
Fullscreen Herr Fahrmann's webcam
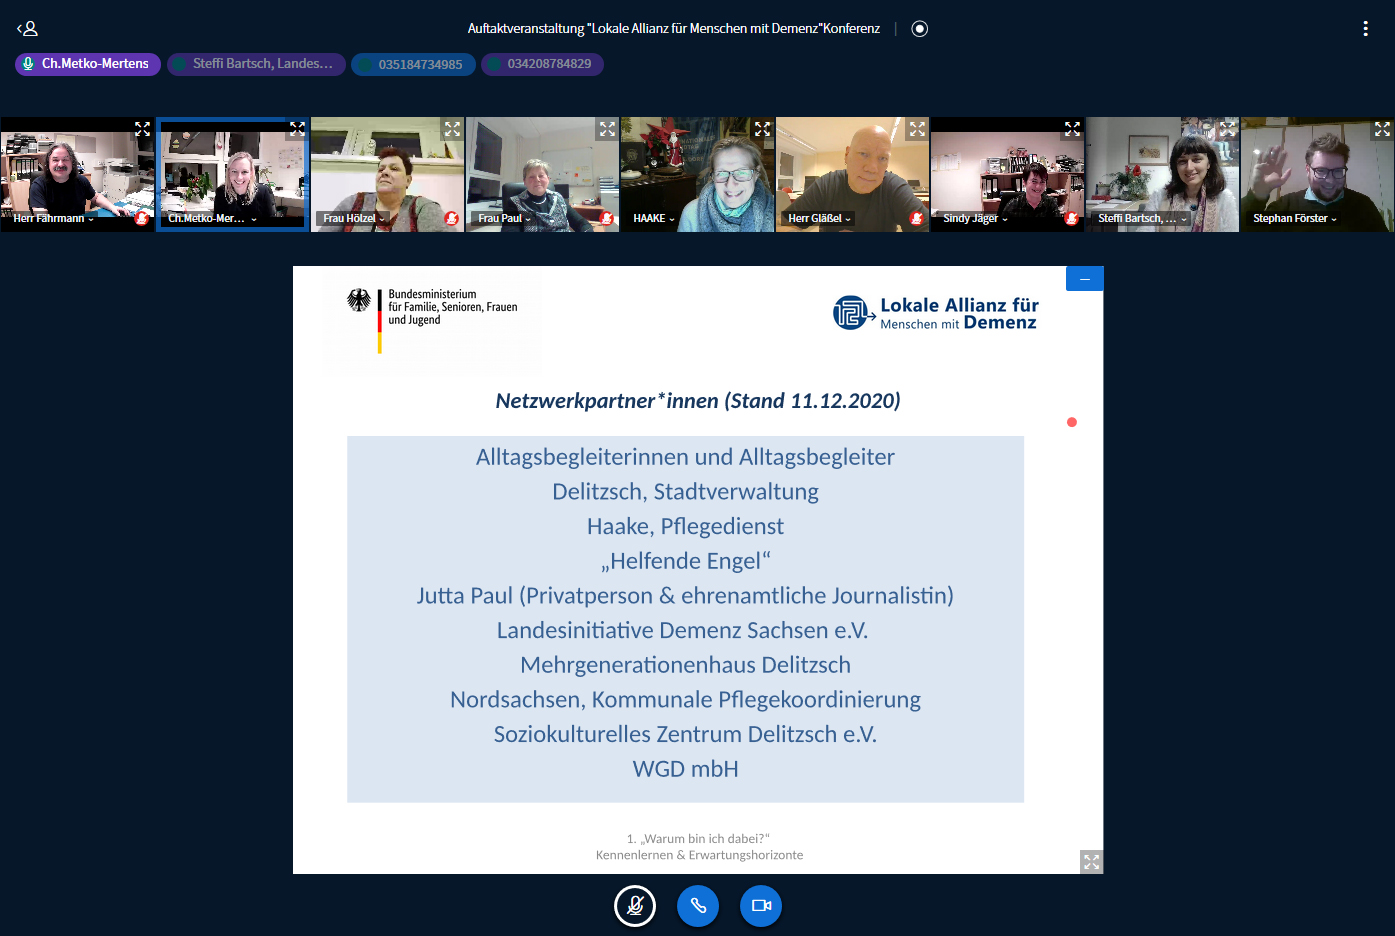point(142,129)
